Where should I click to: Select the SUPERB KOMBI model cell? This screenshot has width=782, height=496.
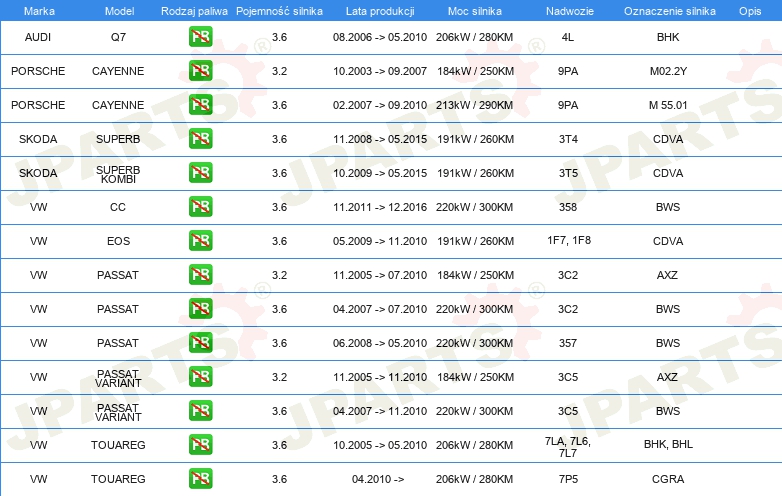pyautogui.click(x=118, y=174)
